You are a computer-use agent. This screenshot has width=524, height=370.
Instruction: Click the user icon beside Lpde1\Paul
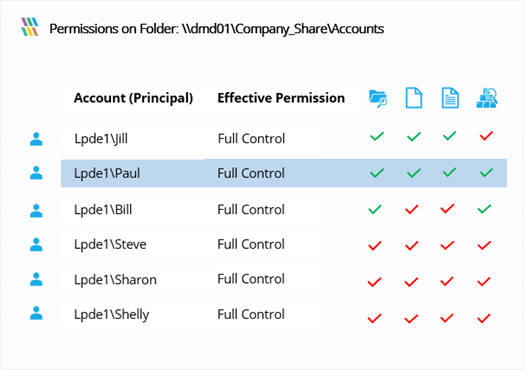tap(36, 173)
